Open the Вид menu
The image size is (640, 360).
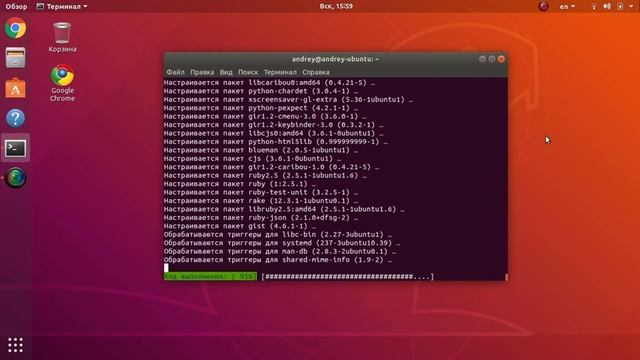click(x=226, y=72)
